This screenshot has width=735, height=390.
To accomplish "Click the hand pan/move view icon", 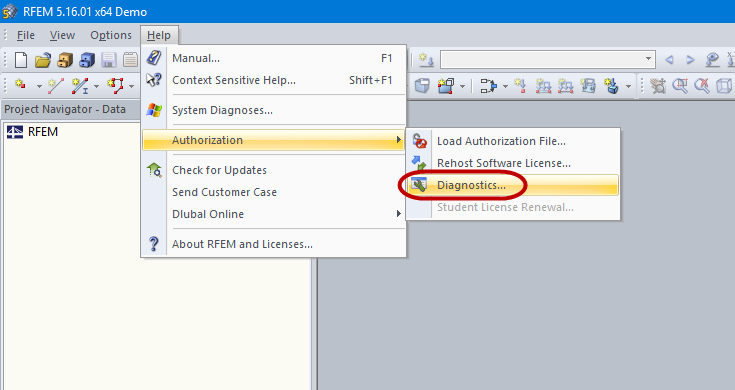I will [x=658, y=86].
